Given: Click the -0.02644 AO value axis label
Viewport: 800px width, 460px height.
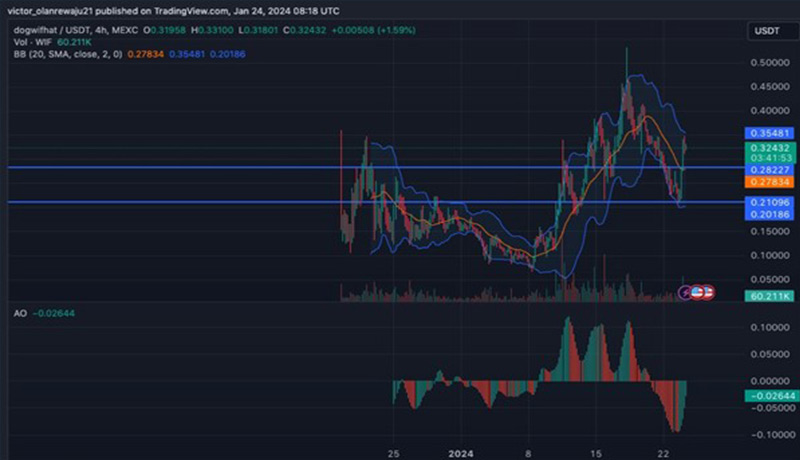Looking at the screenshot, I should (x=768, y=397).
